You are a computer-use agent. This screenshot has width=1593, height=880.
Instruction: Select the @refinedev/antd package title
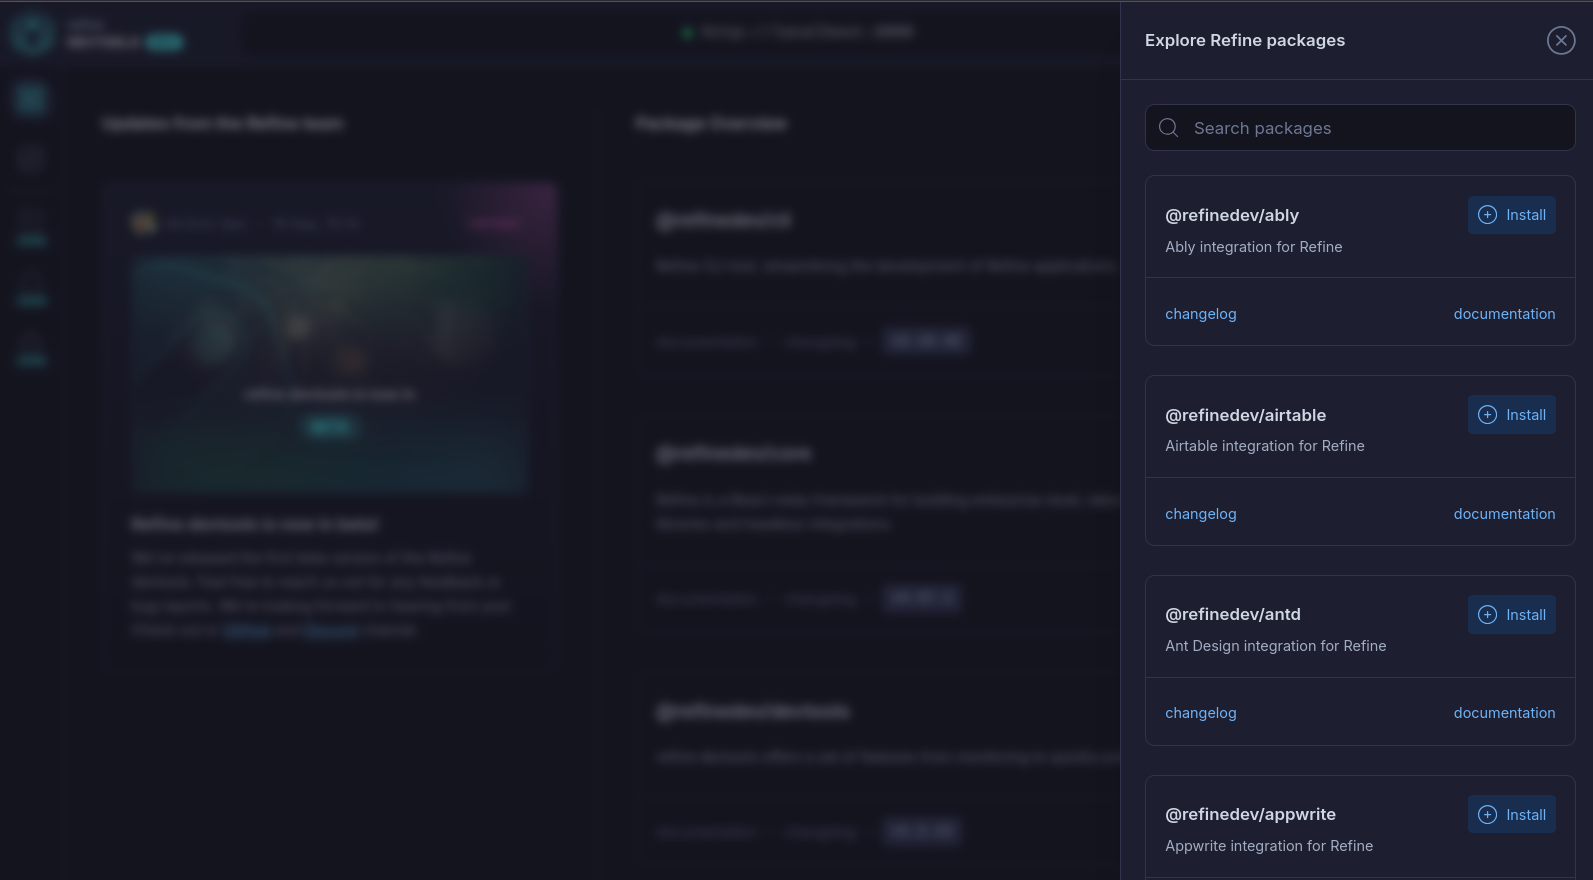[1233, 614]
